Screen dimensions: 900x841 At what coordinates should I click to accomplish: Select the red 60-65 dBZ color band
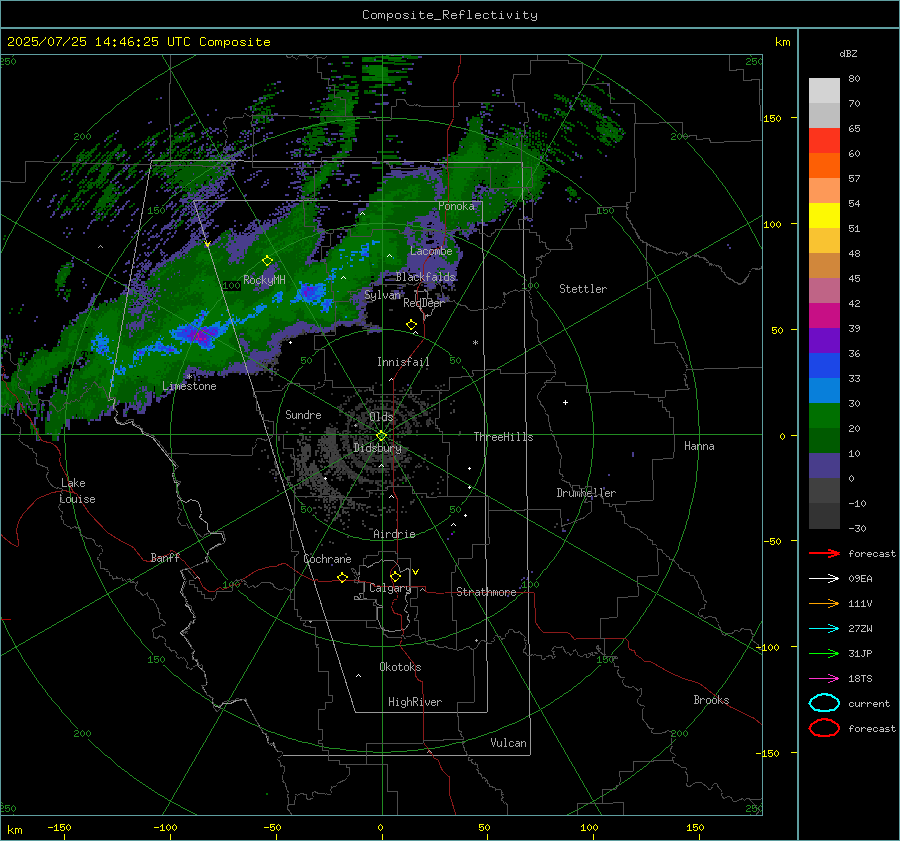(824, 140)
